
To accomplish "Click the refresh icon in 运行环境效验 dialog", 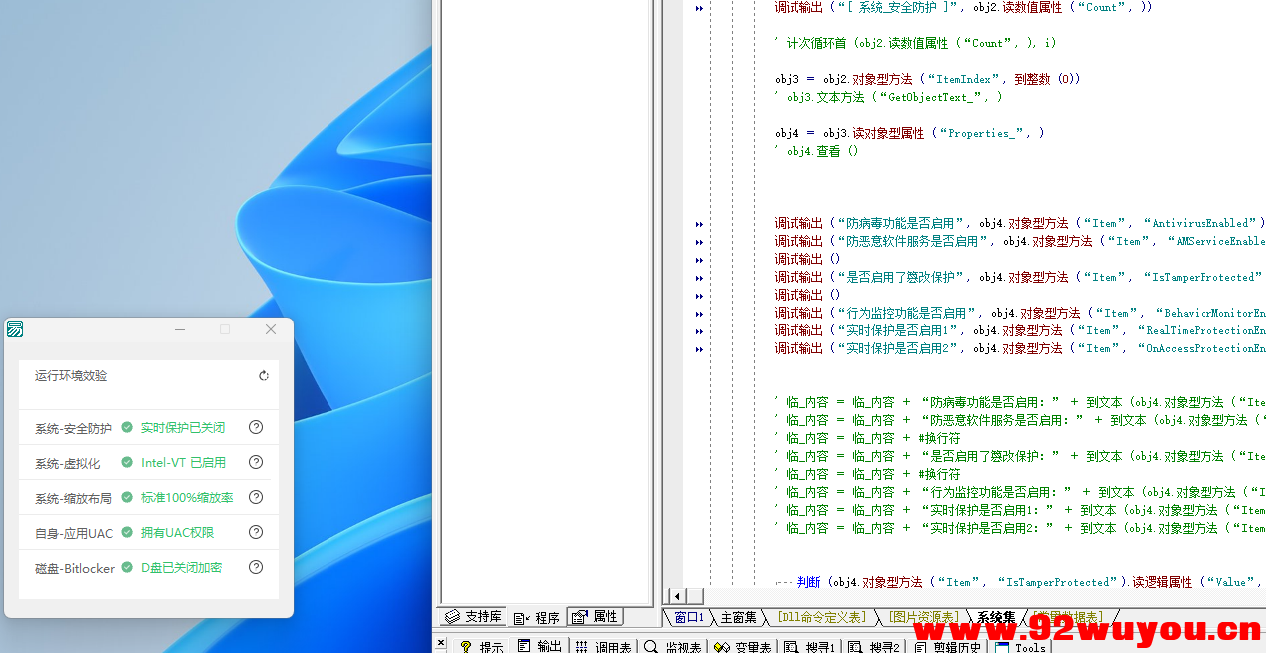I will point(263,375).
